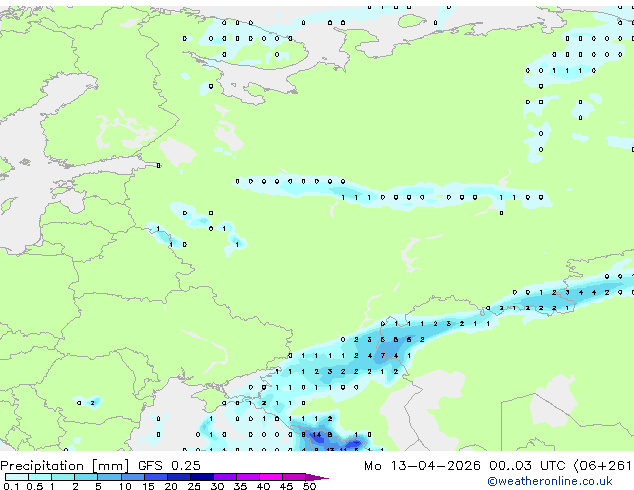Click the 'Mo 13-04-2026' date text
This screenshot has height=490, width=634.
point(422,466)
